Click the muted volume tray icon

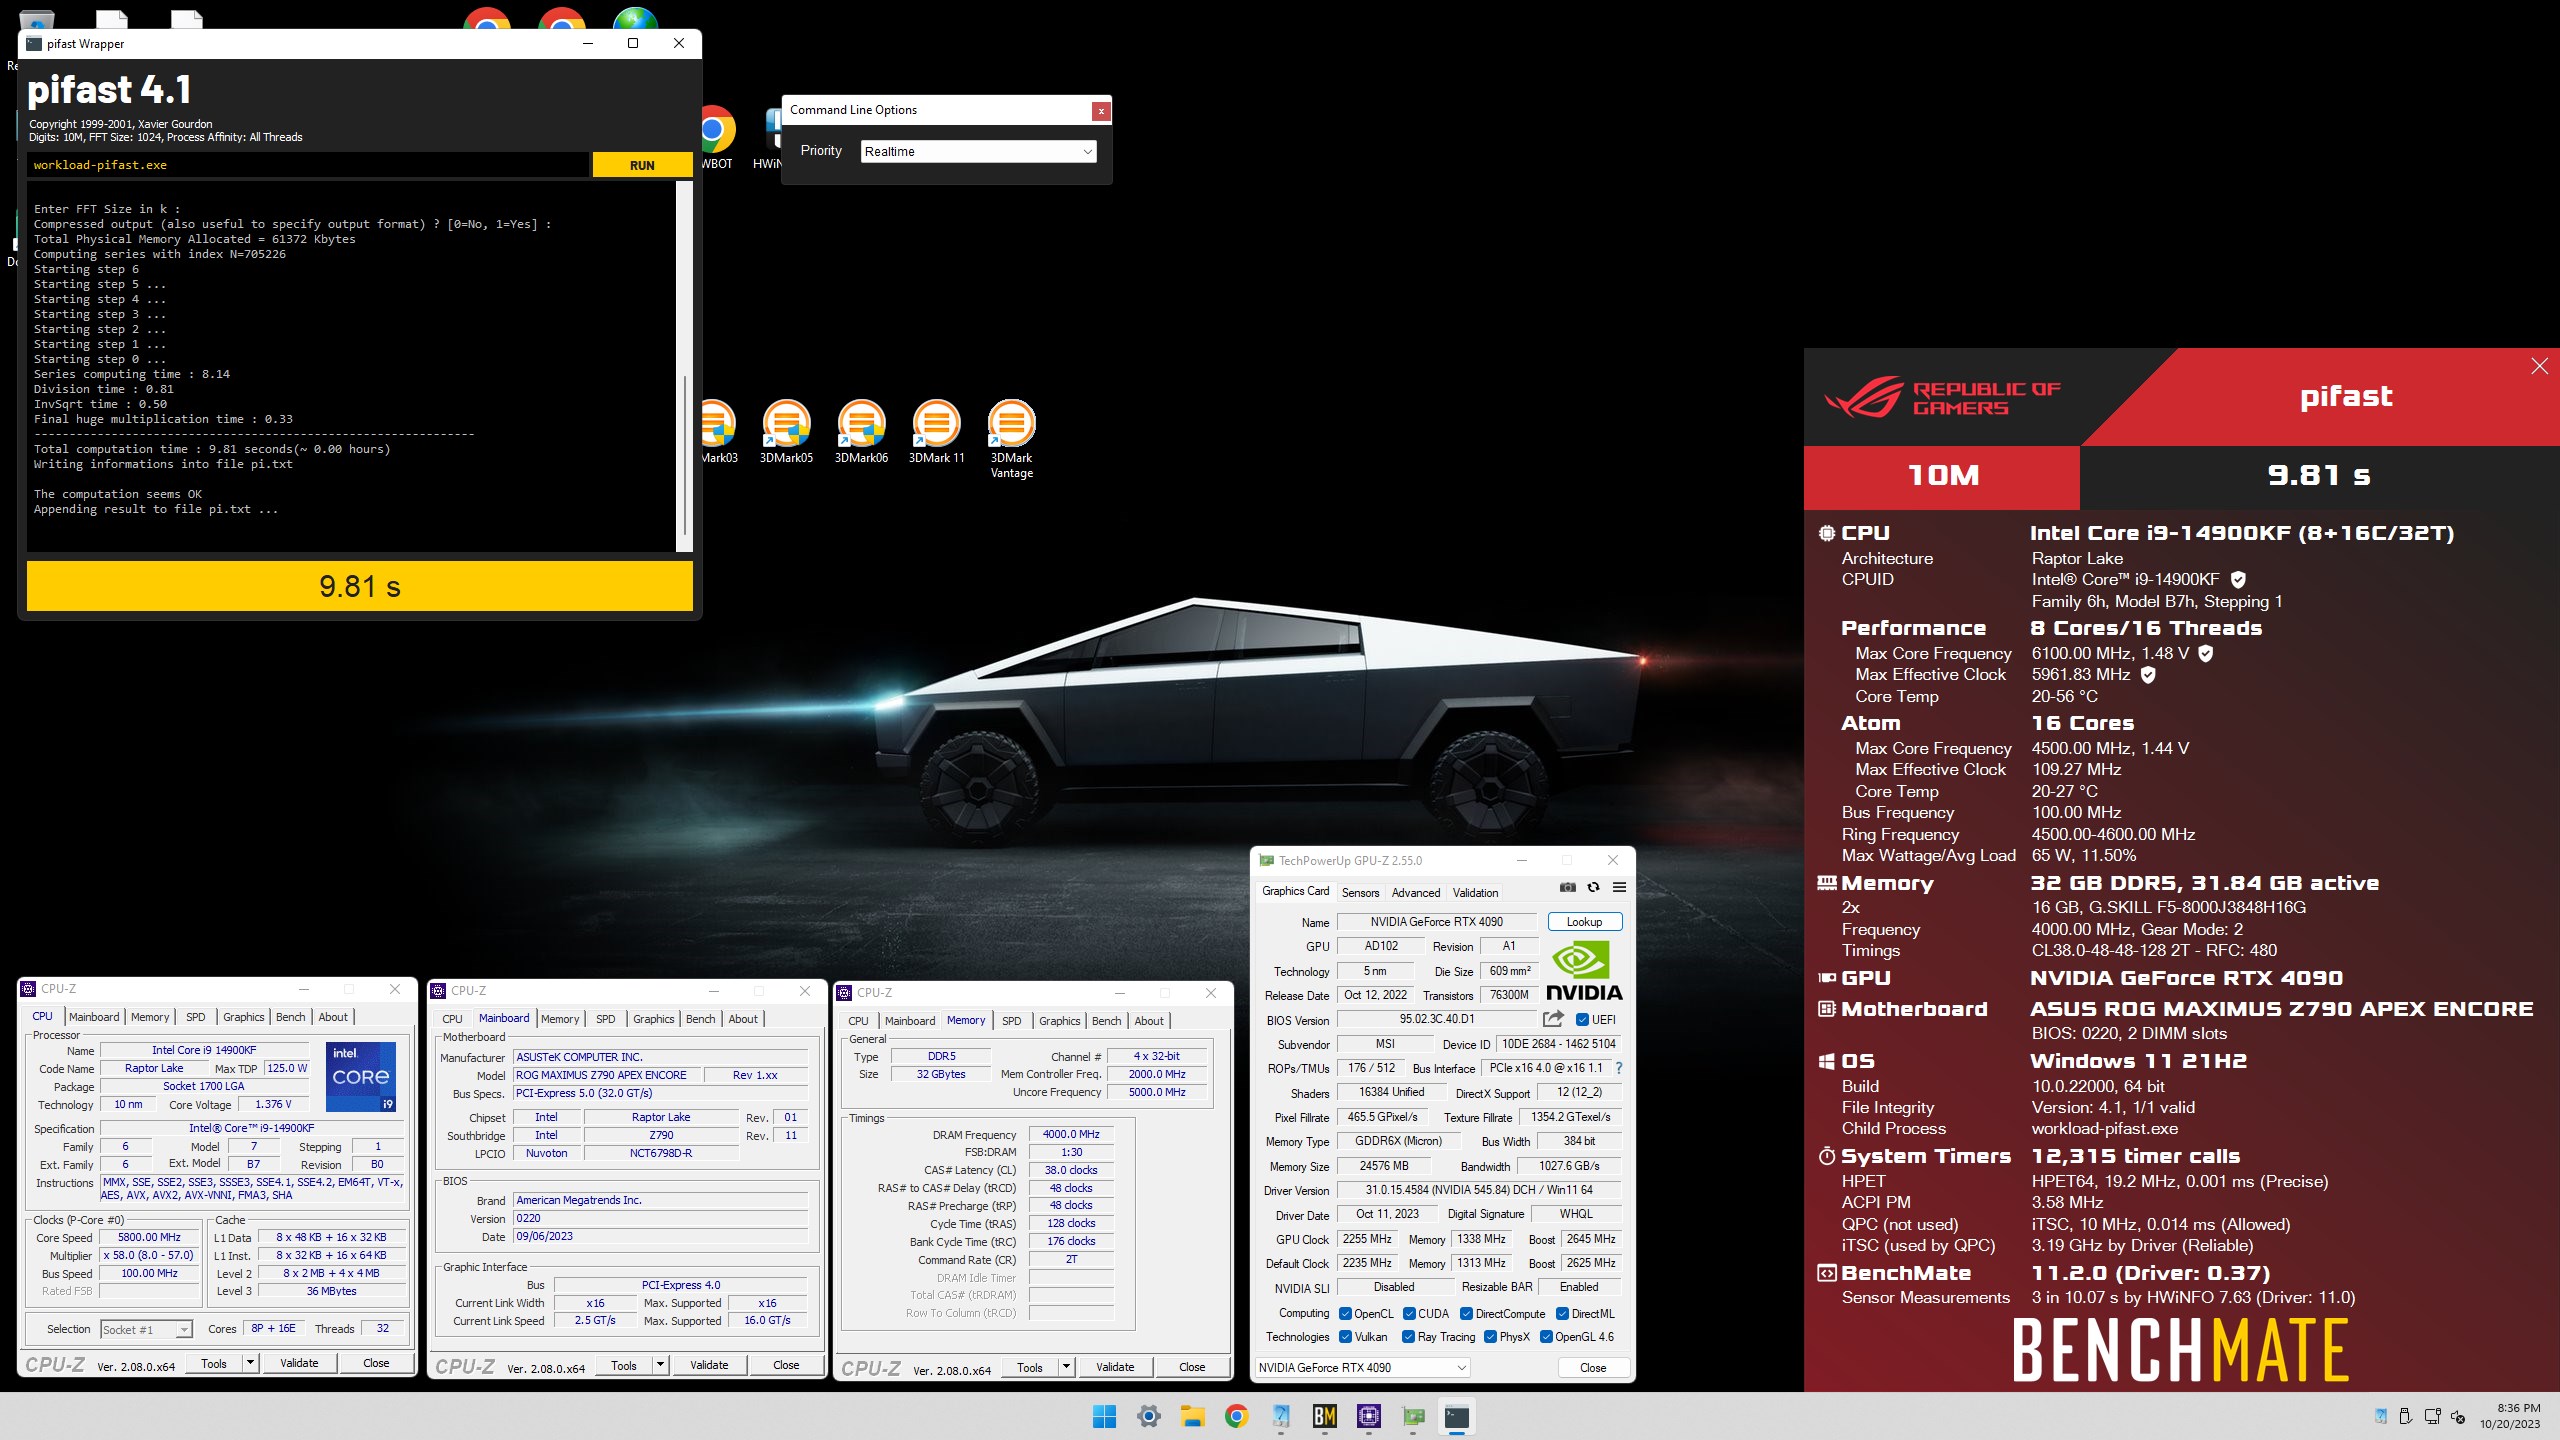click(2458, 1416)
